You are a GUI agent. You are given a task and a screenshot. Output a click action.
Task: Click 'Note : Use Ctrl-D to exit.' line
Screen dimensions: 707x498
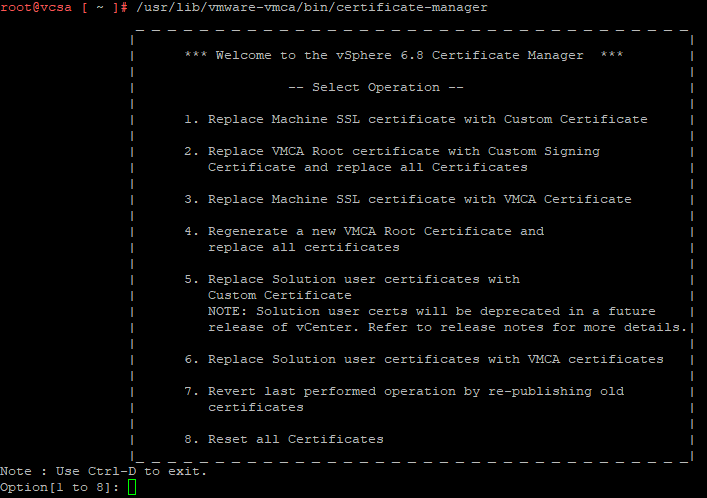coord(103,471)
